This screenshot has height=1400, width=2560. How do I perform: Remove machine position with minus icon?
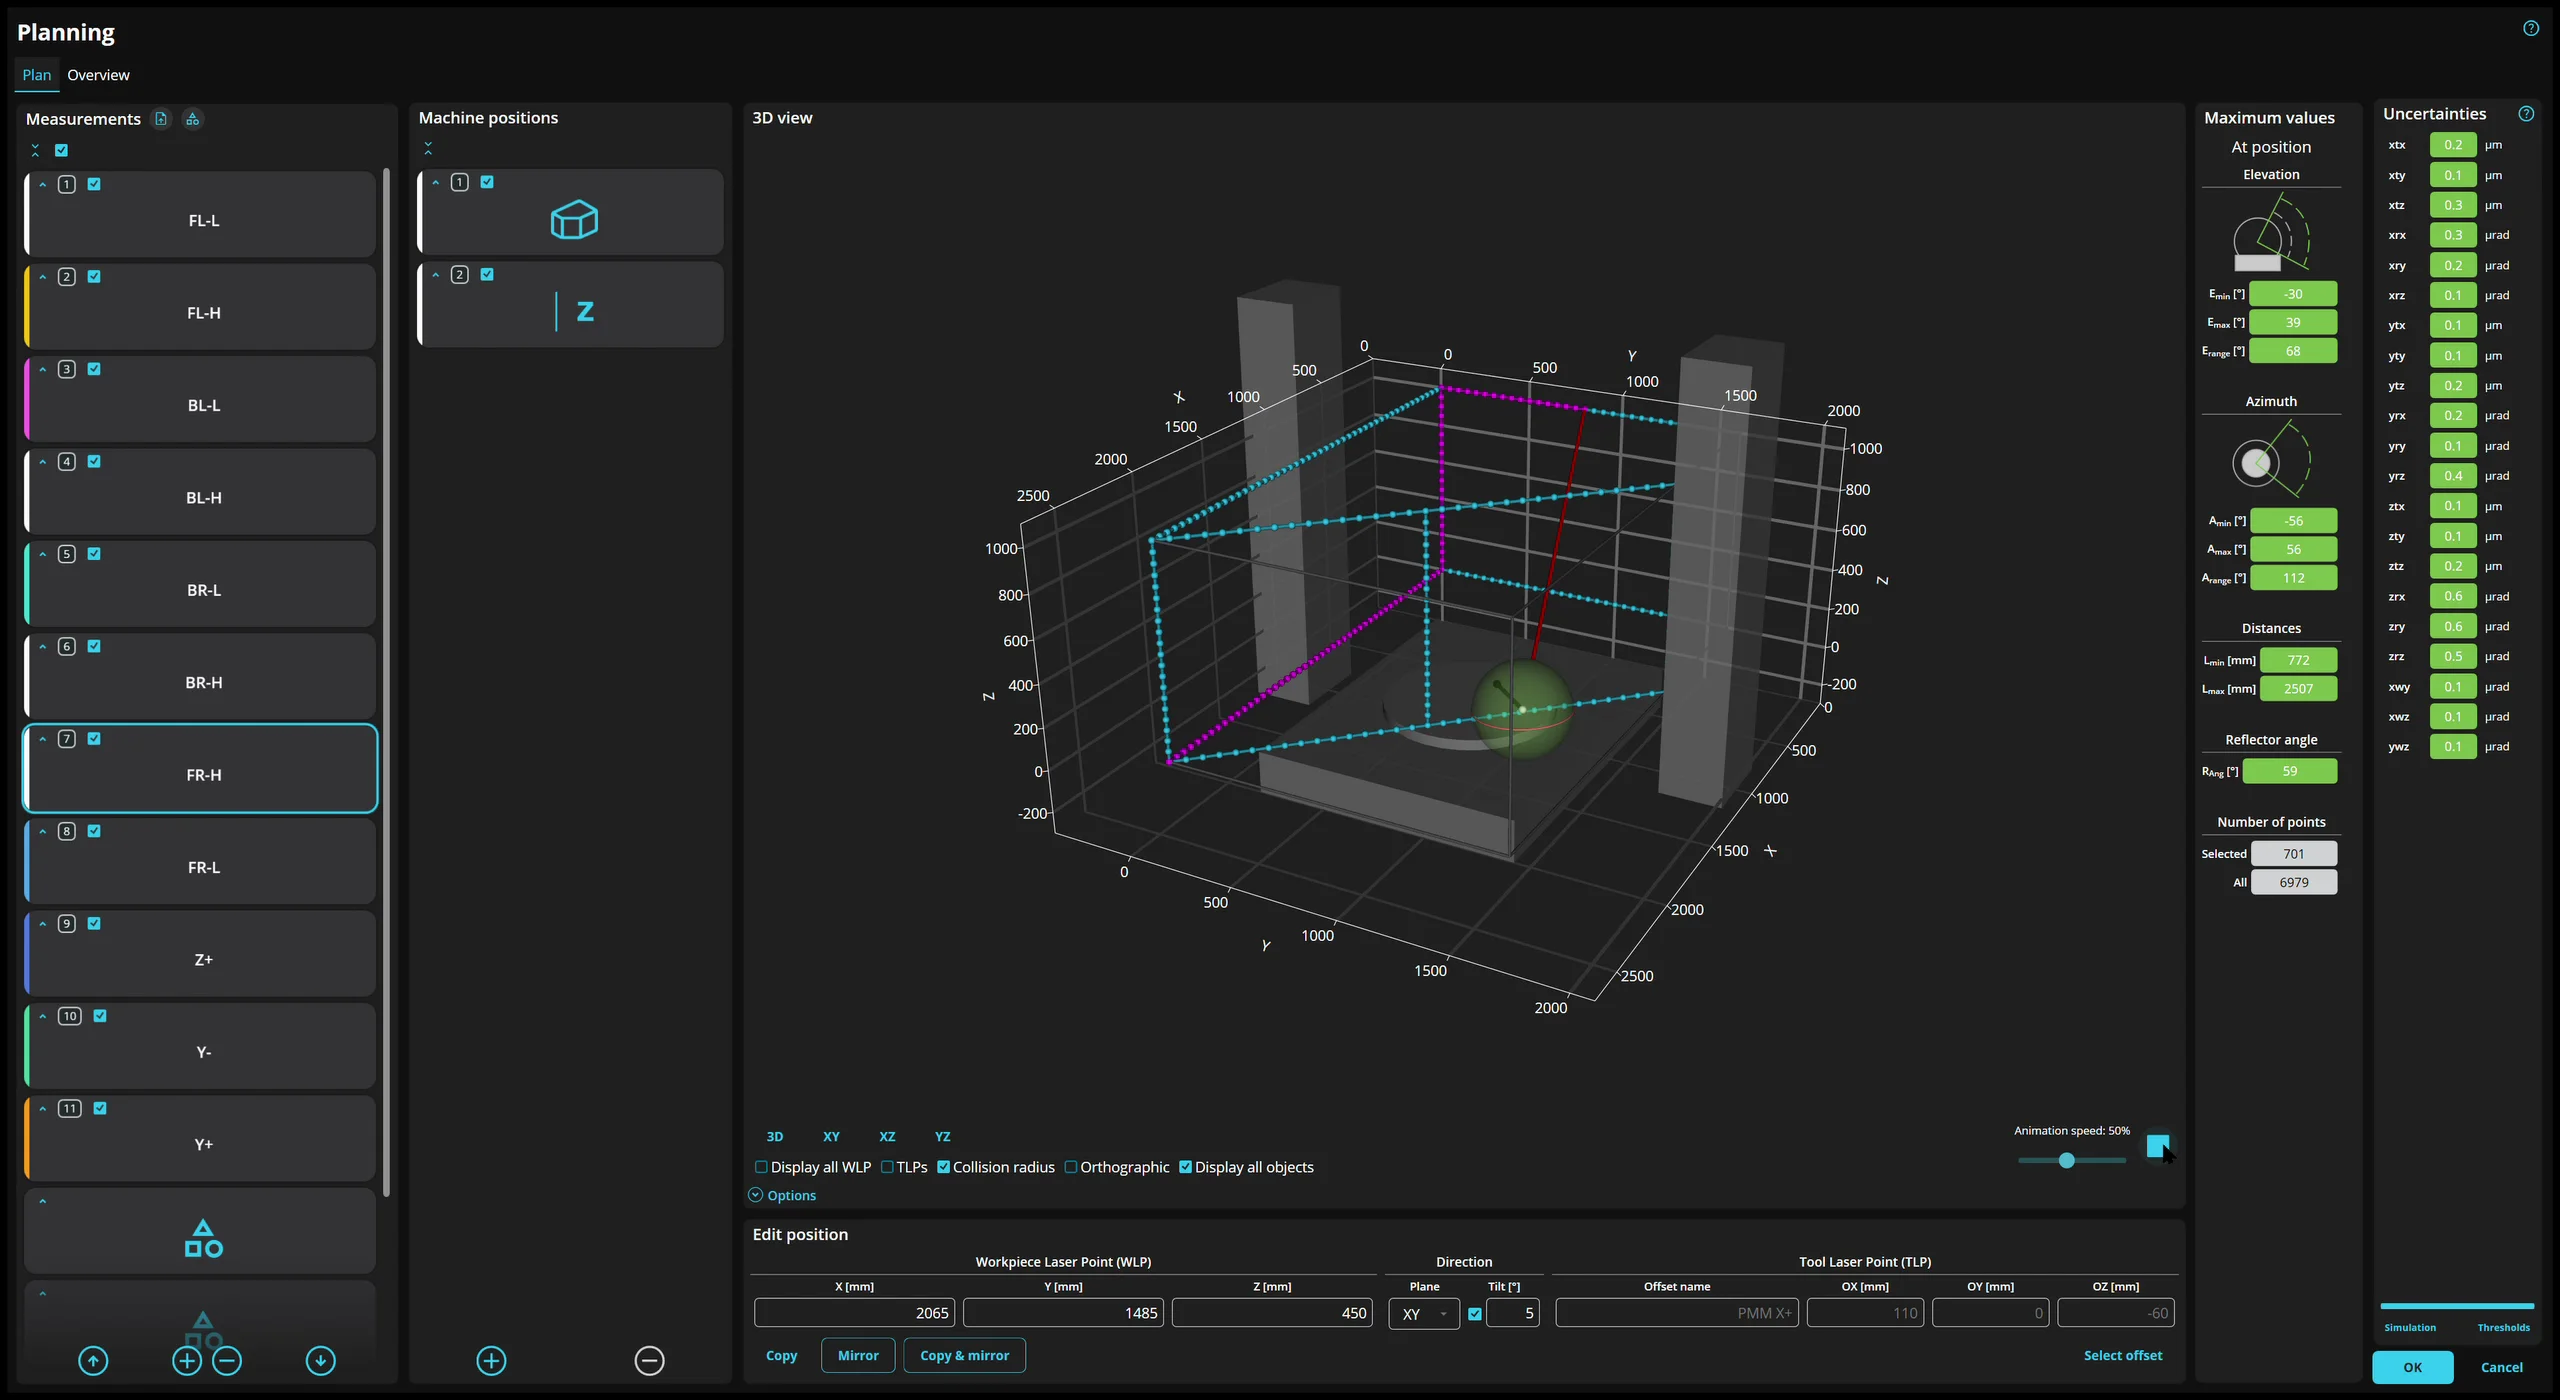(649, 1360)
